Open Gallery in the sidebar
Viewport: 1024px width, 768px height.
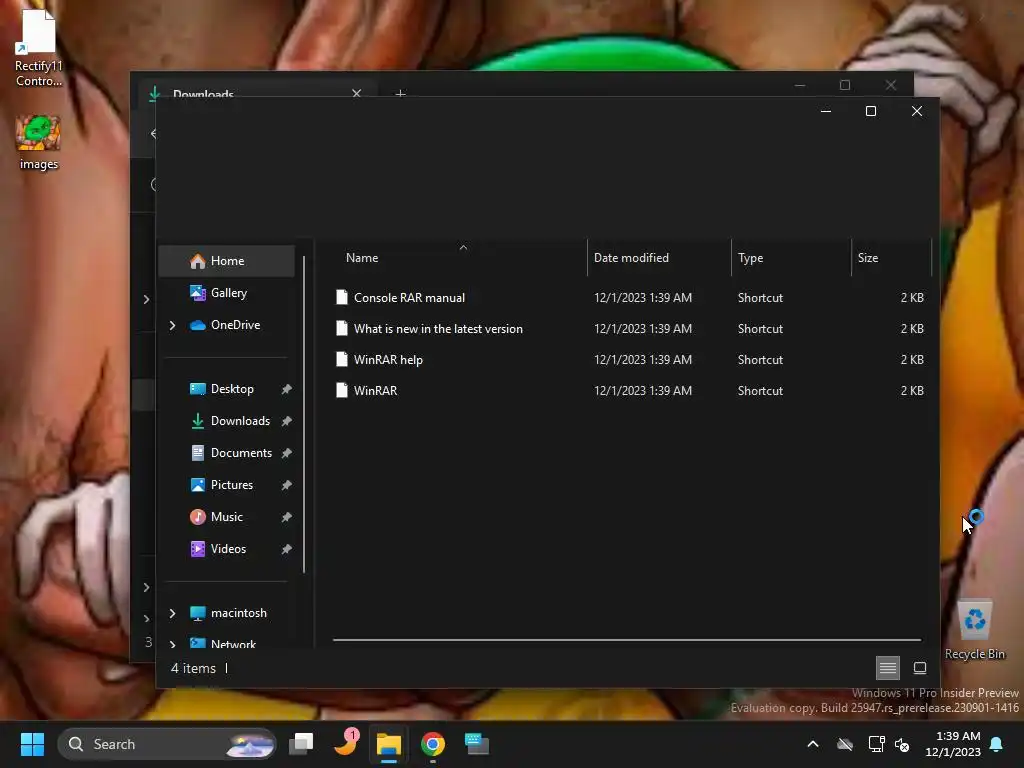tap(228, 293)
